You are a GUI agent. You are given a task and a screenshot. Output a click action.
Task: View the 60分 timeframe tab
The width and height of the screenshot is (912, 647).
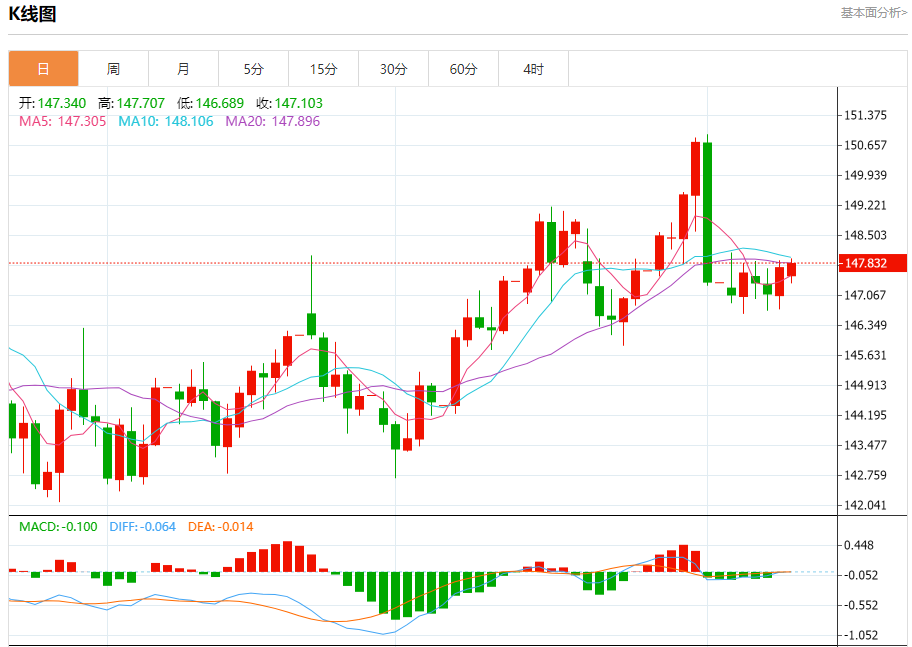click(x=463, y=69)
